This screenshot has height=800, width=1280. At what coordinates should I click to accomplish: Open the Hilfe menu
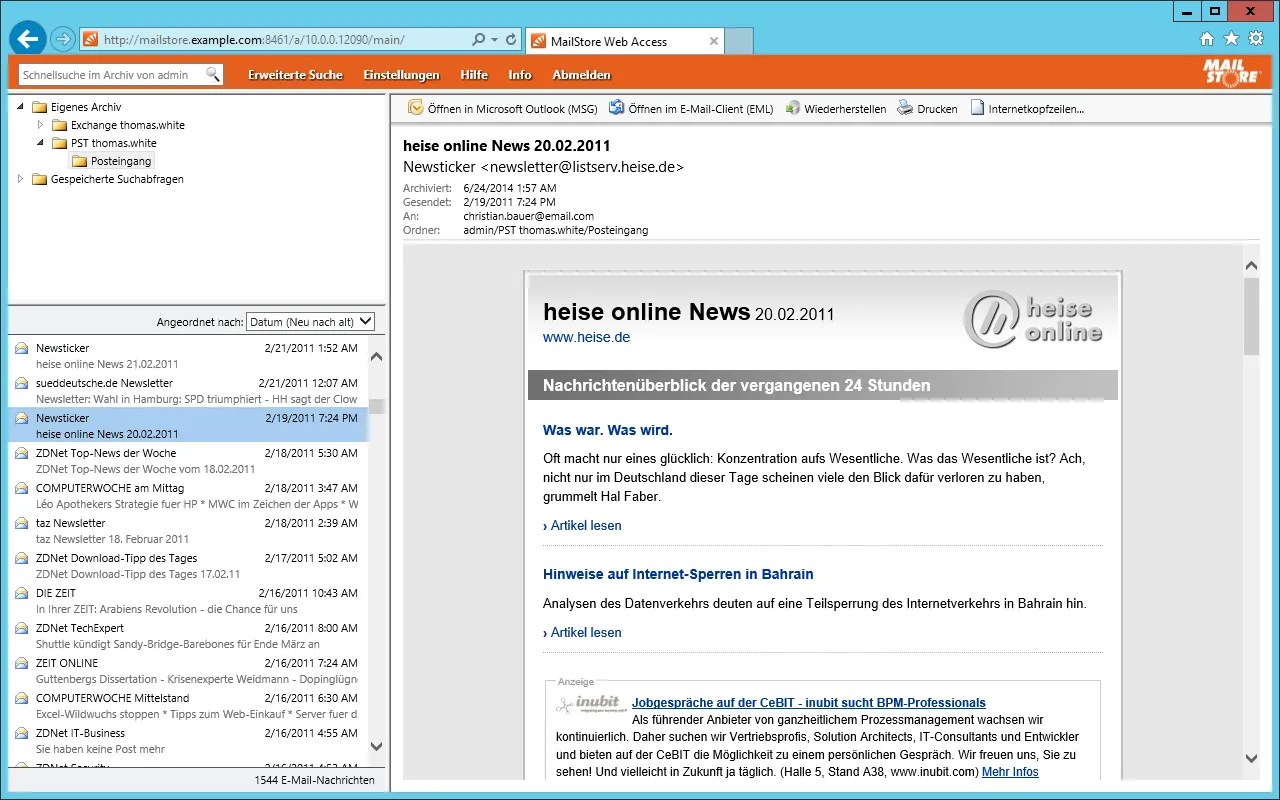(473, 74)
